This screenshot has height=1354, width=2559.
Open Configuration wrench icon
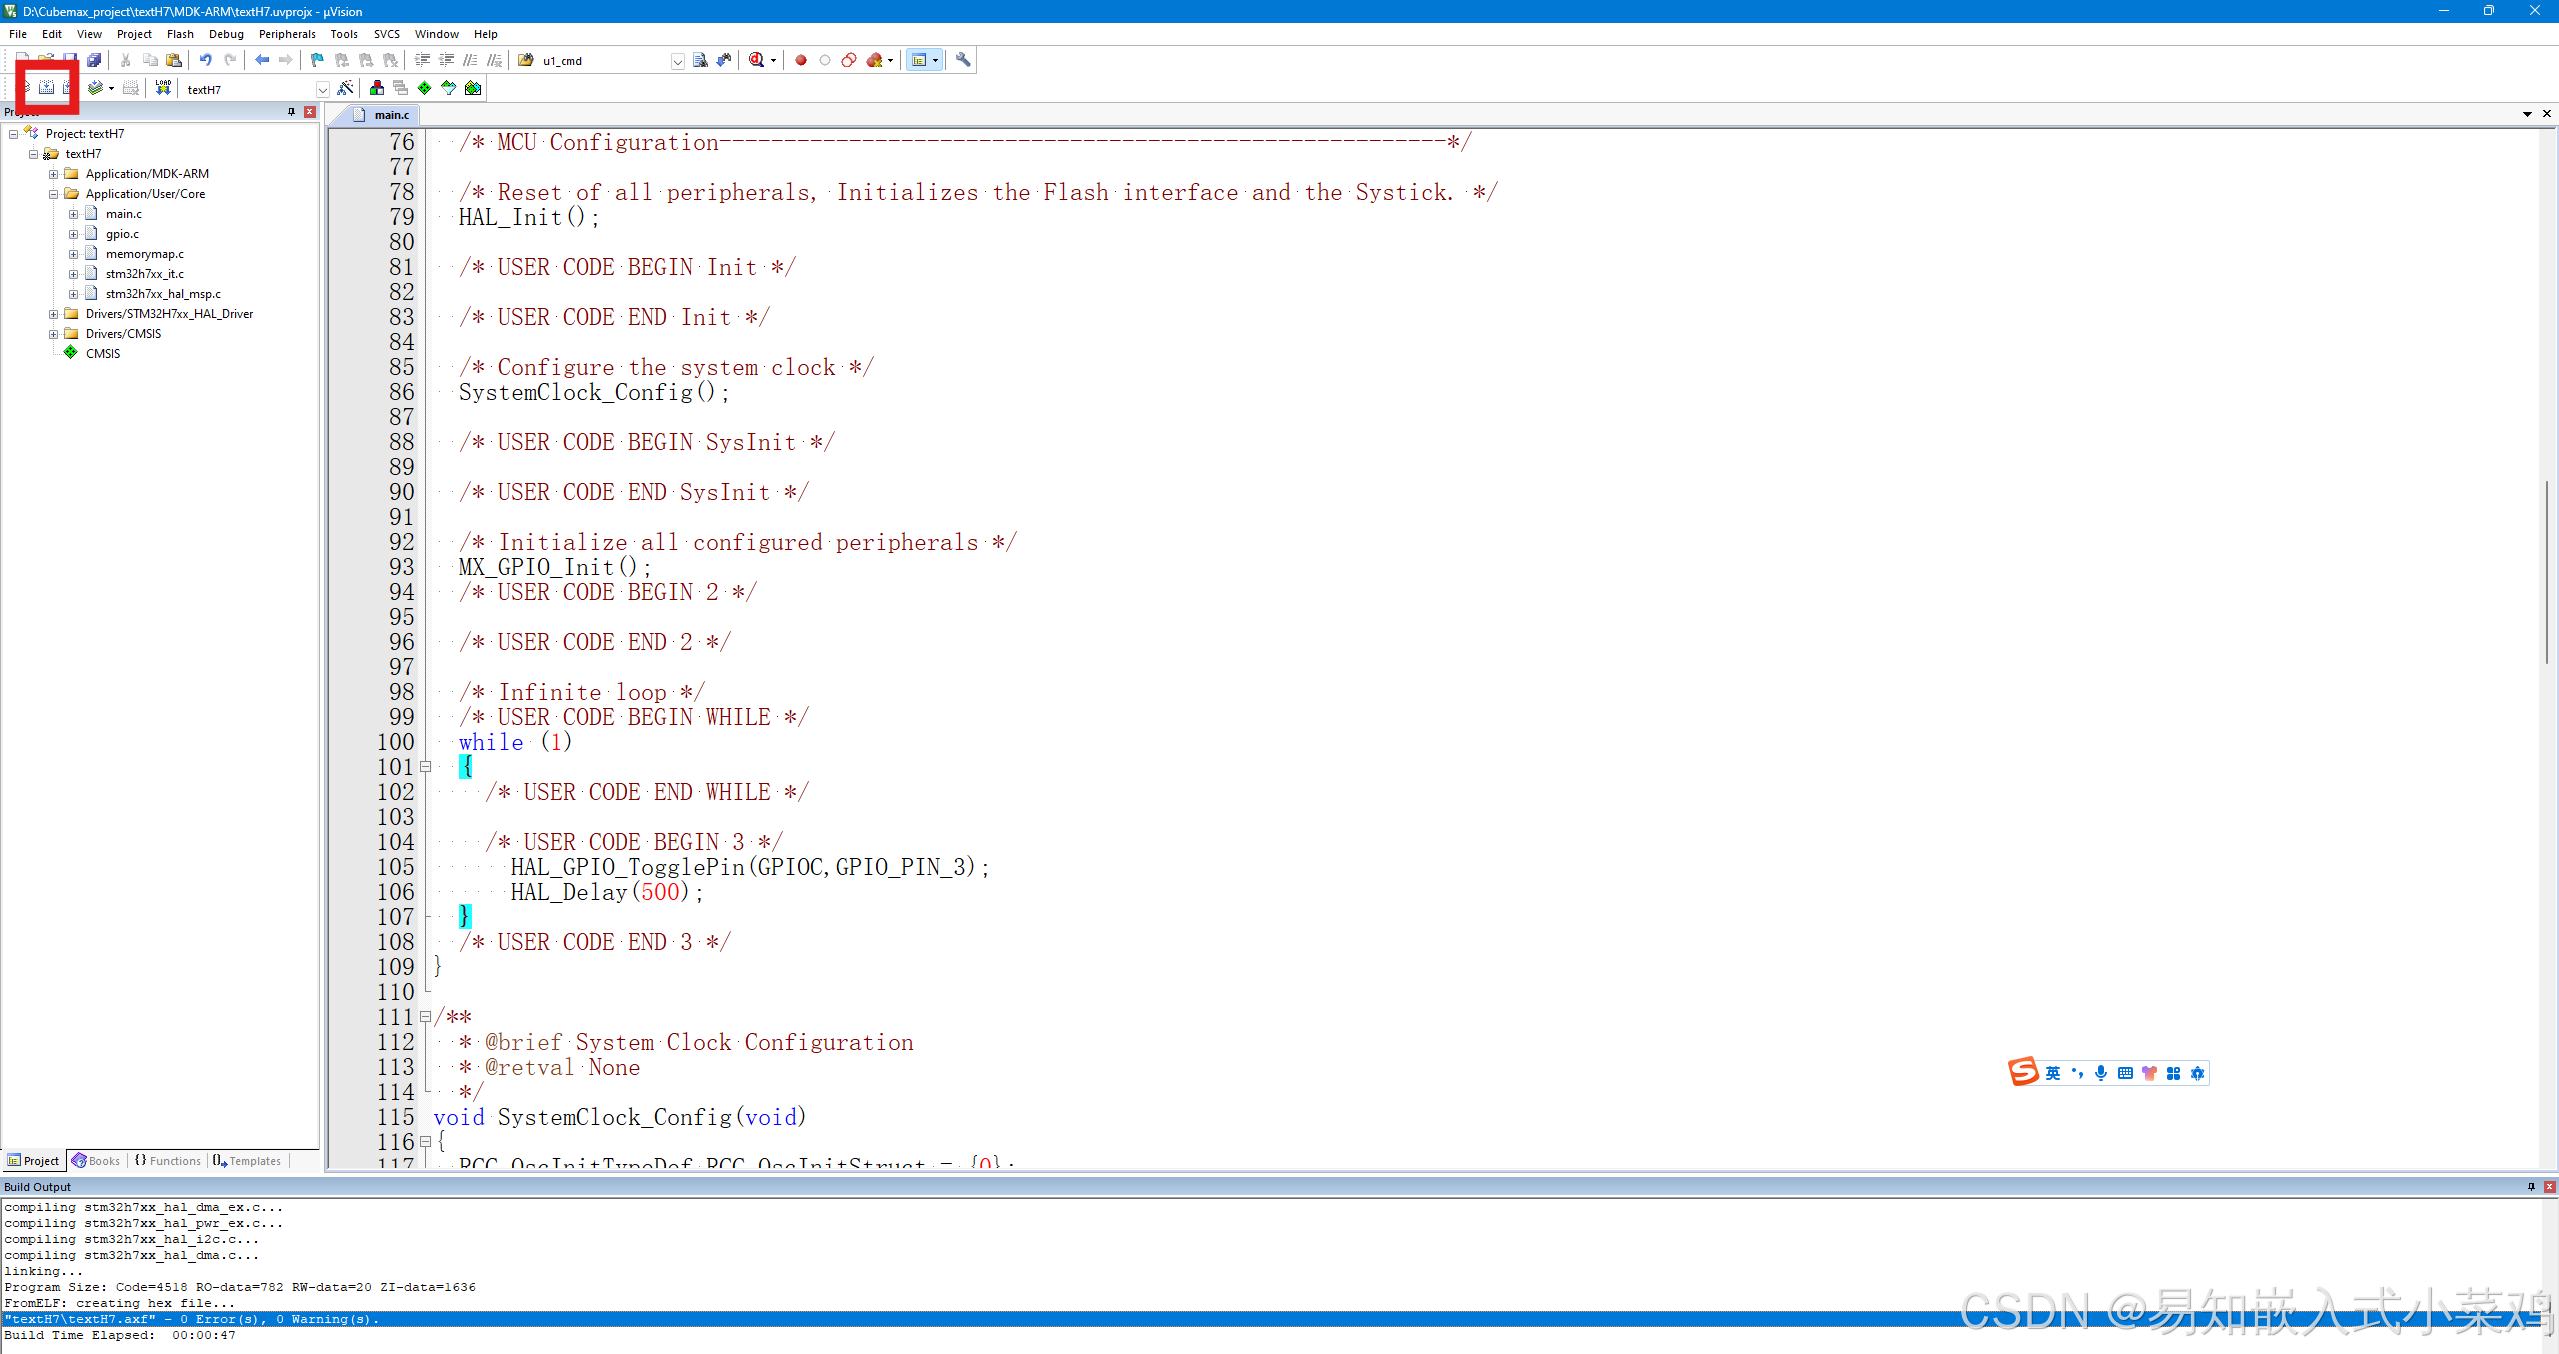tap(963, 60)
